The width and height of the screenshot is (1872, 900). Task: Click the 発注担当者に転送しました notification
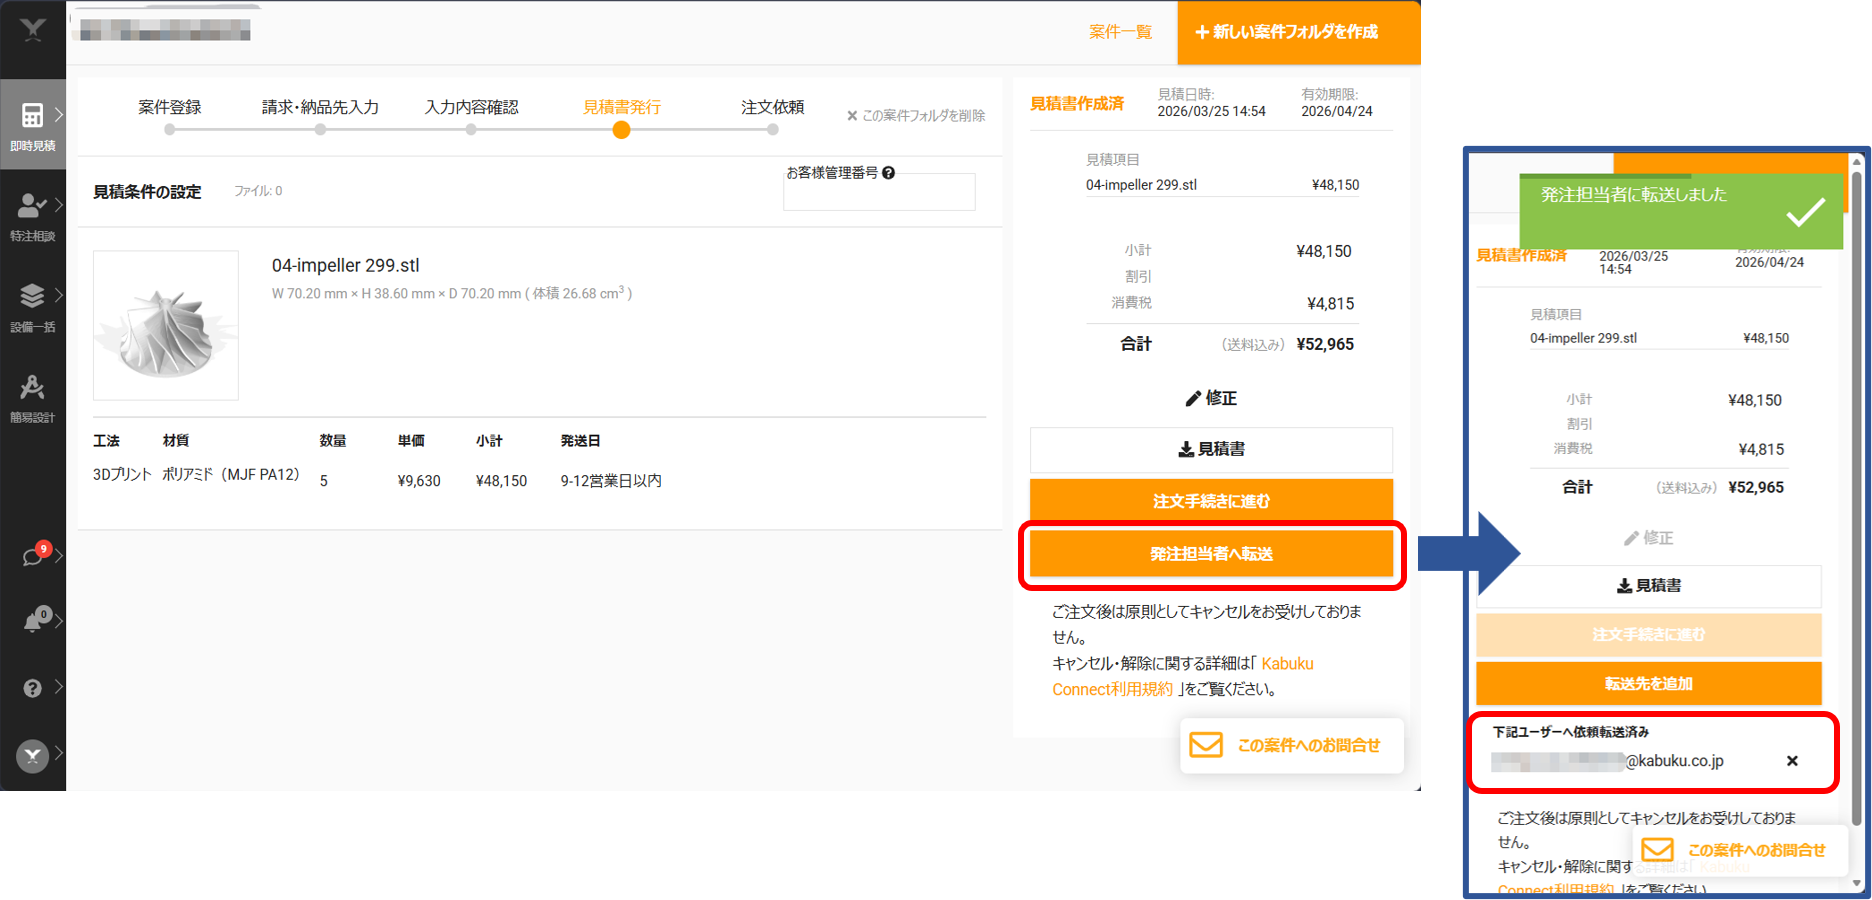[1681, 211]
